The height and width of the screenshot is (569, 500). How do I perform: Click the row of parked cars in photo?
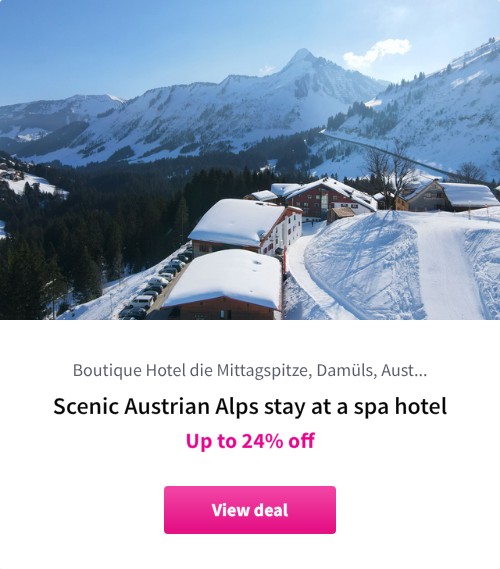click(x=156, y=285)
